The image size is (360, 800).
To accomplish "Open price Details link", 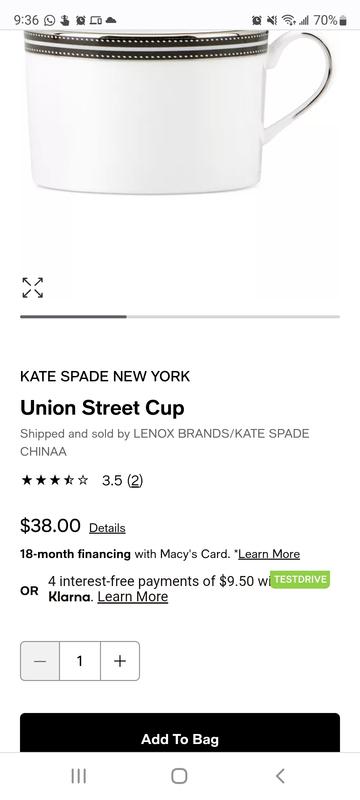I will coord(107,528).
